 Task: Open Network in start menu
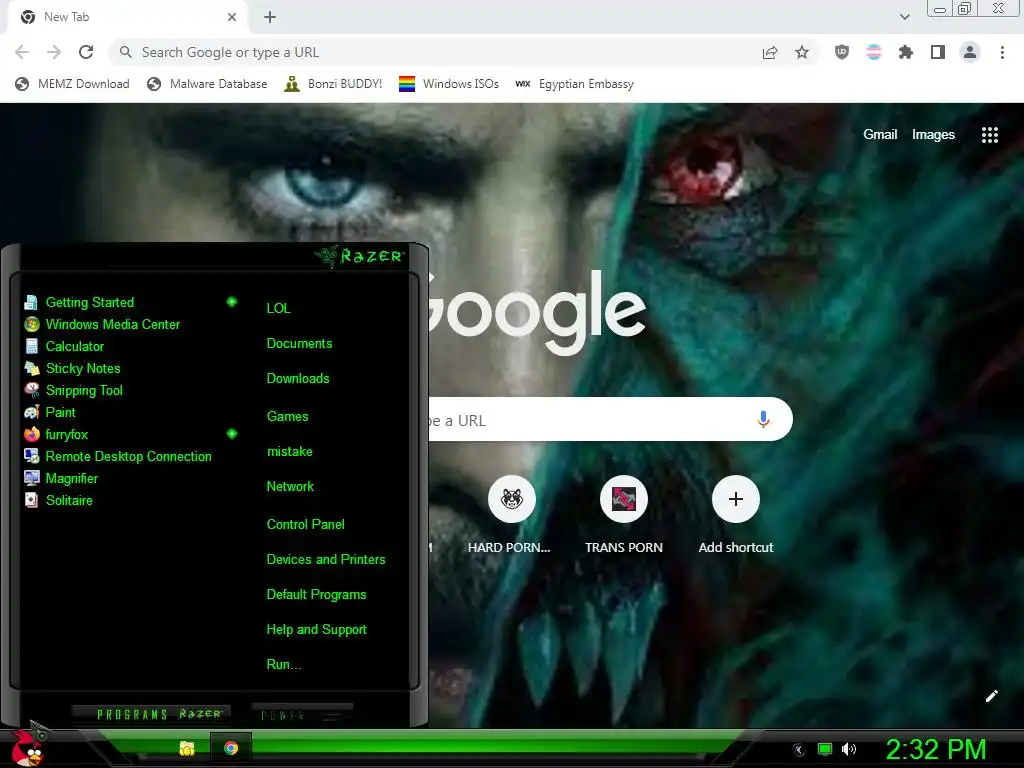(x=290, y=487)
